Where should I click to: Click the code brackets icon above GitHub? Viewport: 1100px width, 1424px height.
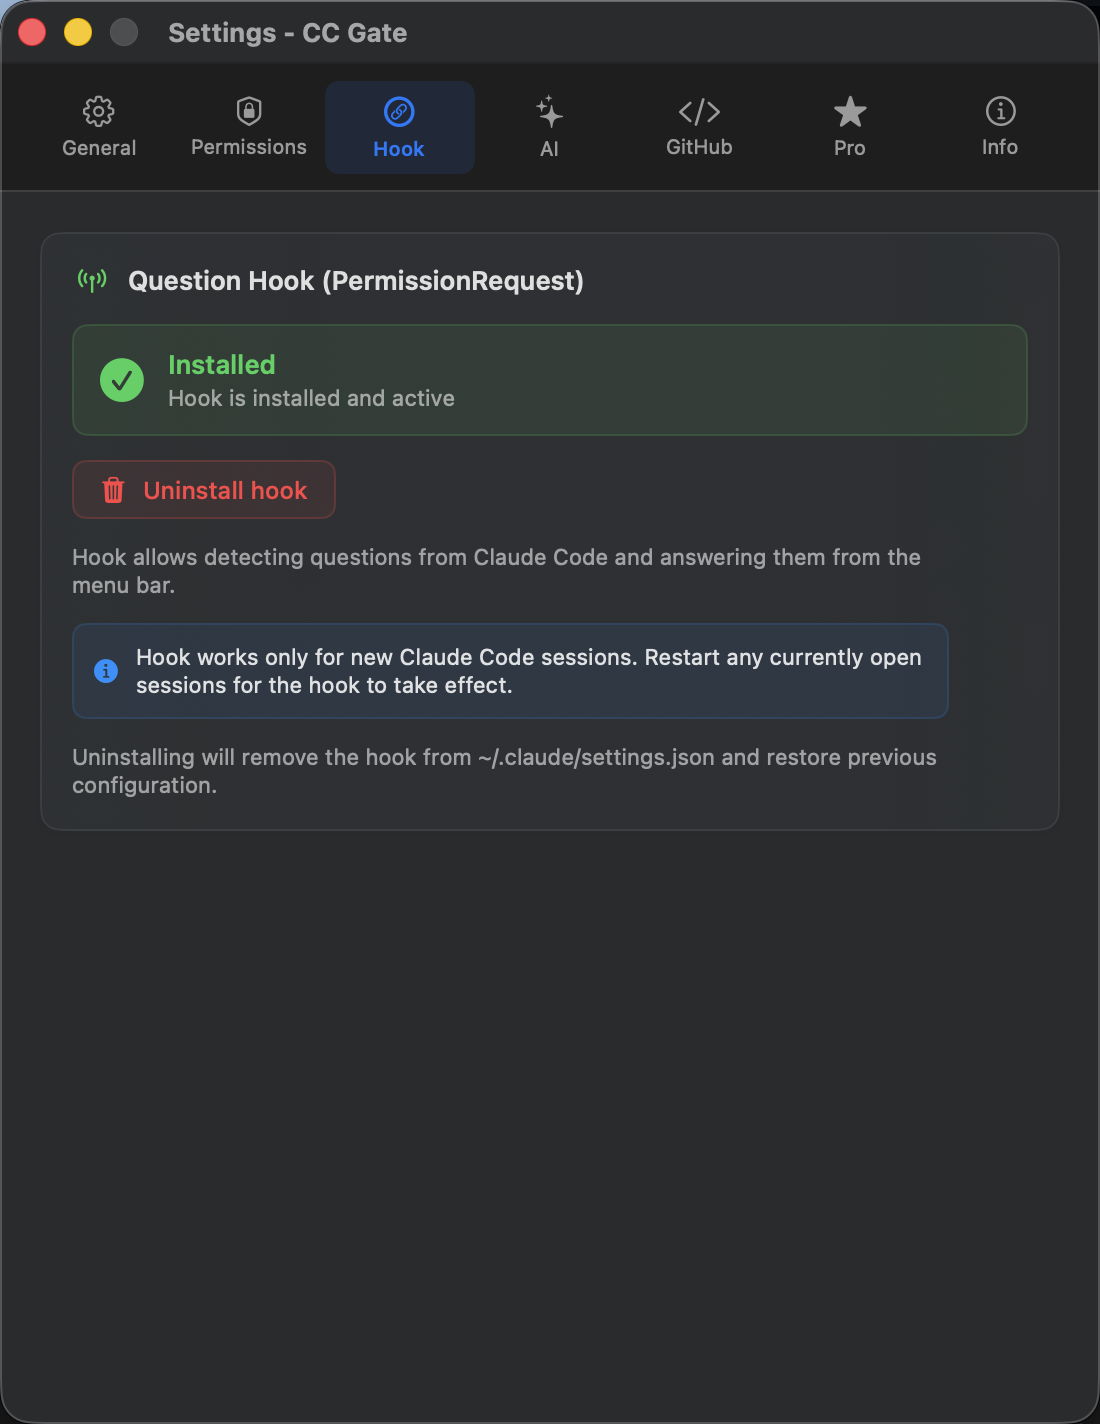pos(699,111)
